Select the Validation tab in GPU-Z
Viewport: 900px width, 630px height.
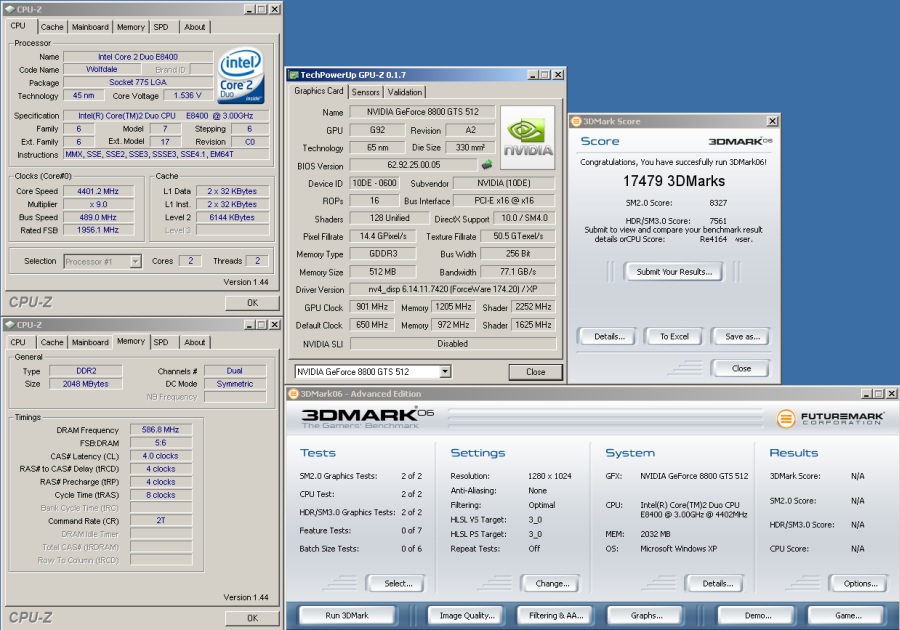click(405, 92)
